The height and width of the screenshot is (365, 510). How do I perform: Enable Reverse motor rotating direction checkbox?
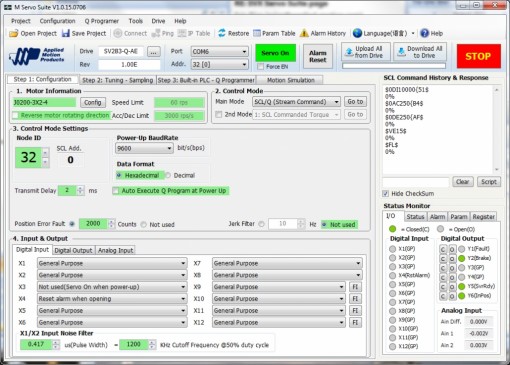(x=15, y=115)
